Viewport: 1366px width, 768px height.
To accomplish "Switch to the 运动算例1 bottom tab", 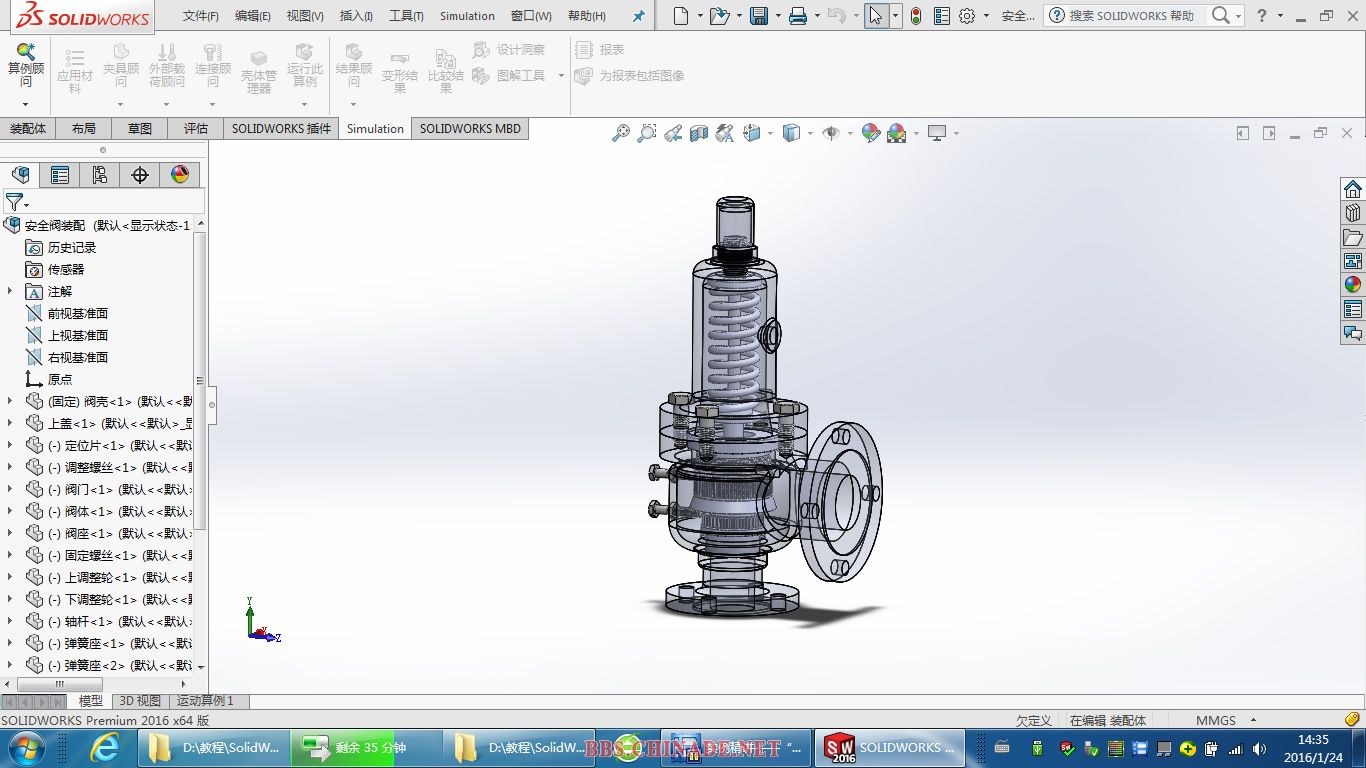I will point(205,701).
